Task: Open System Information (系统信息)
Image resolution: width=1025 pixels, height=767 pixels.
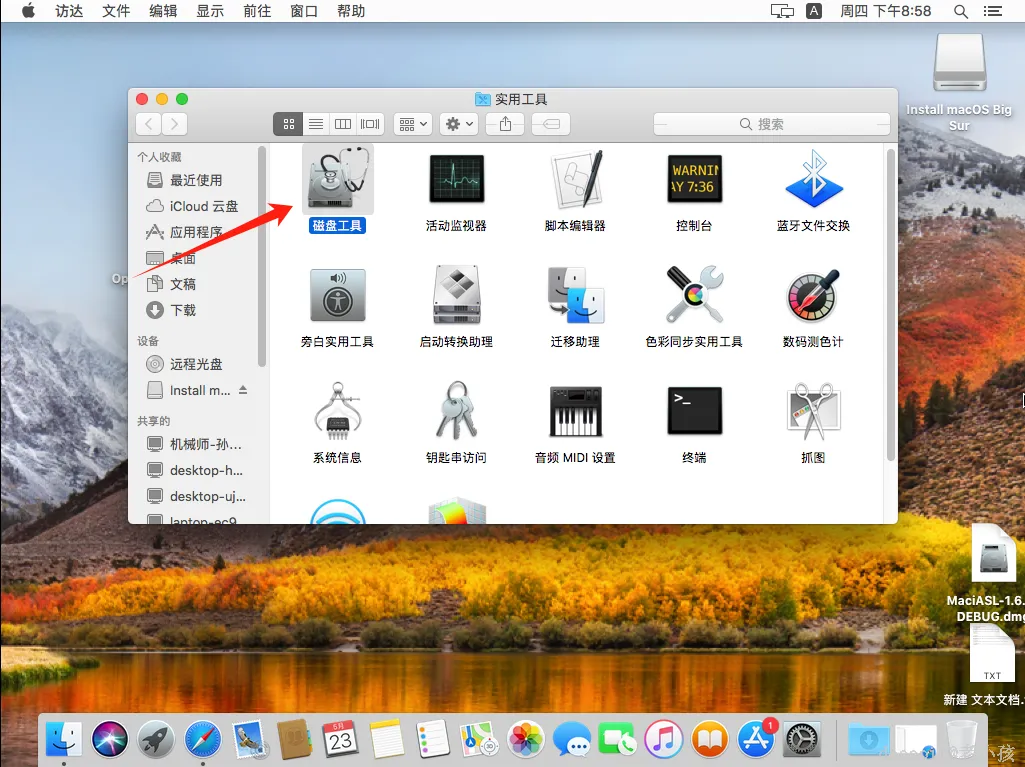Action: (337, 411)
